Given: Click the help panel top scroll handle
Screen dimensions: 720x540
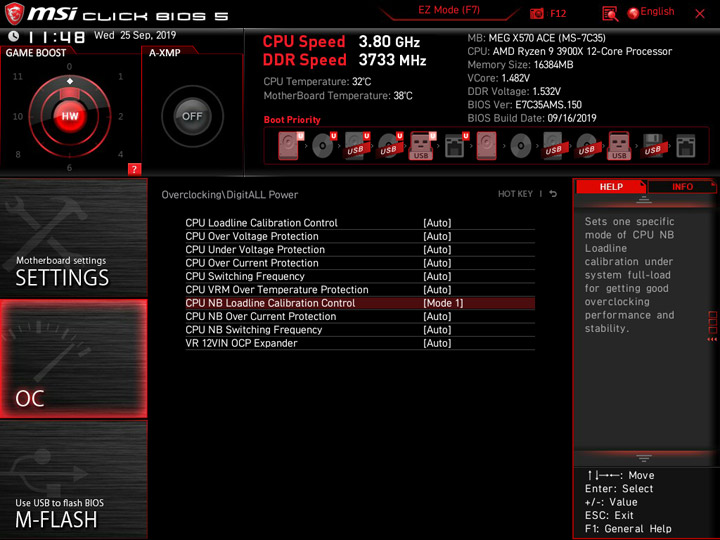Looking at the screenshot, I should 644,200.
